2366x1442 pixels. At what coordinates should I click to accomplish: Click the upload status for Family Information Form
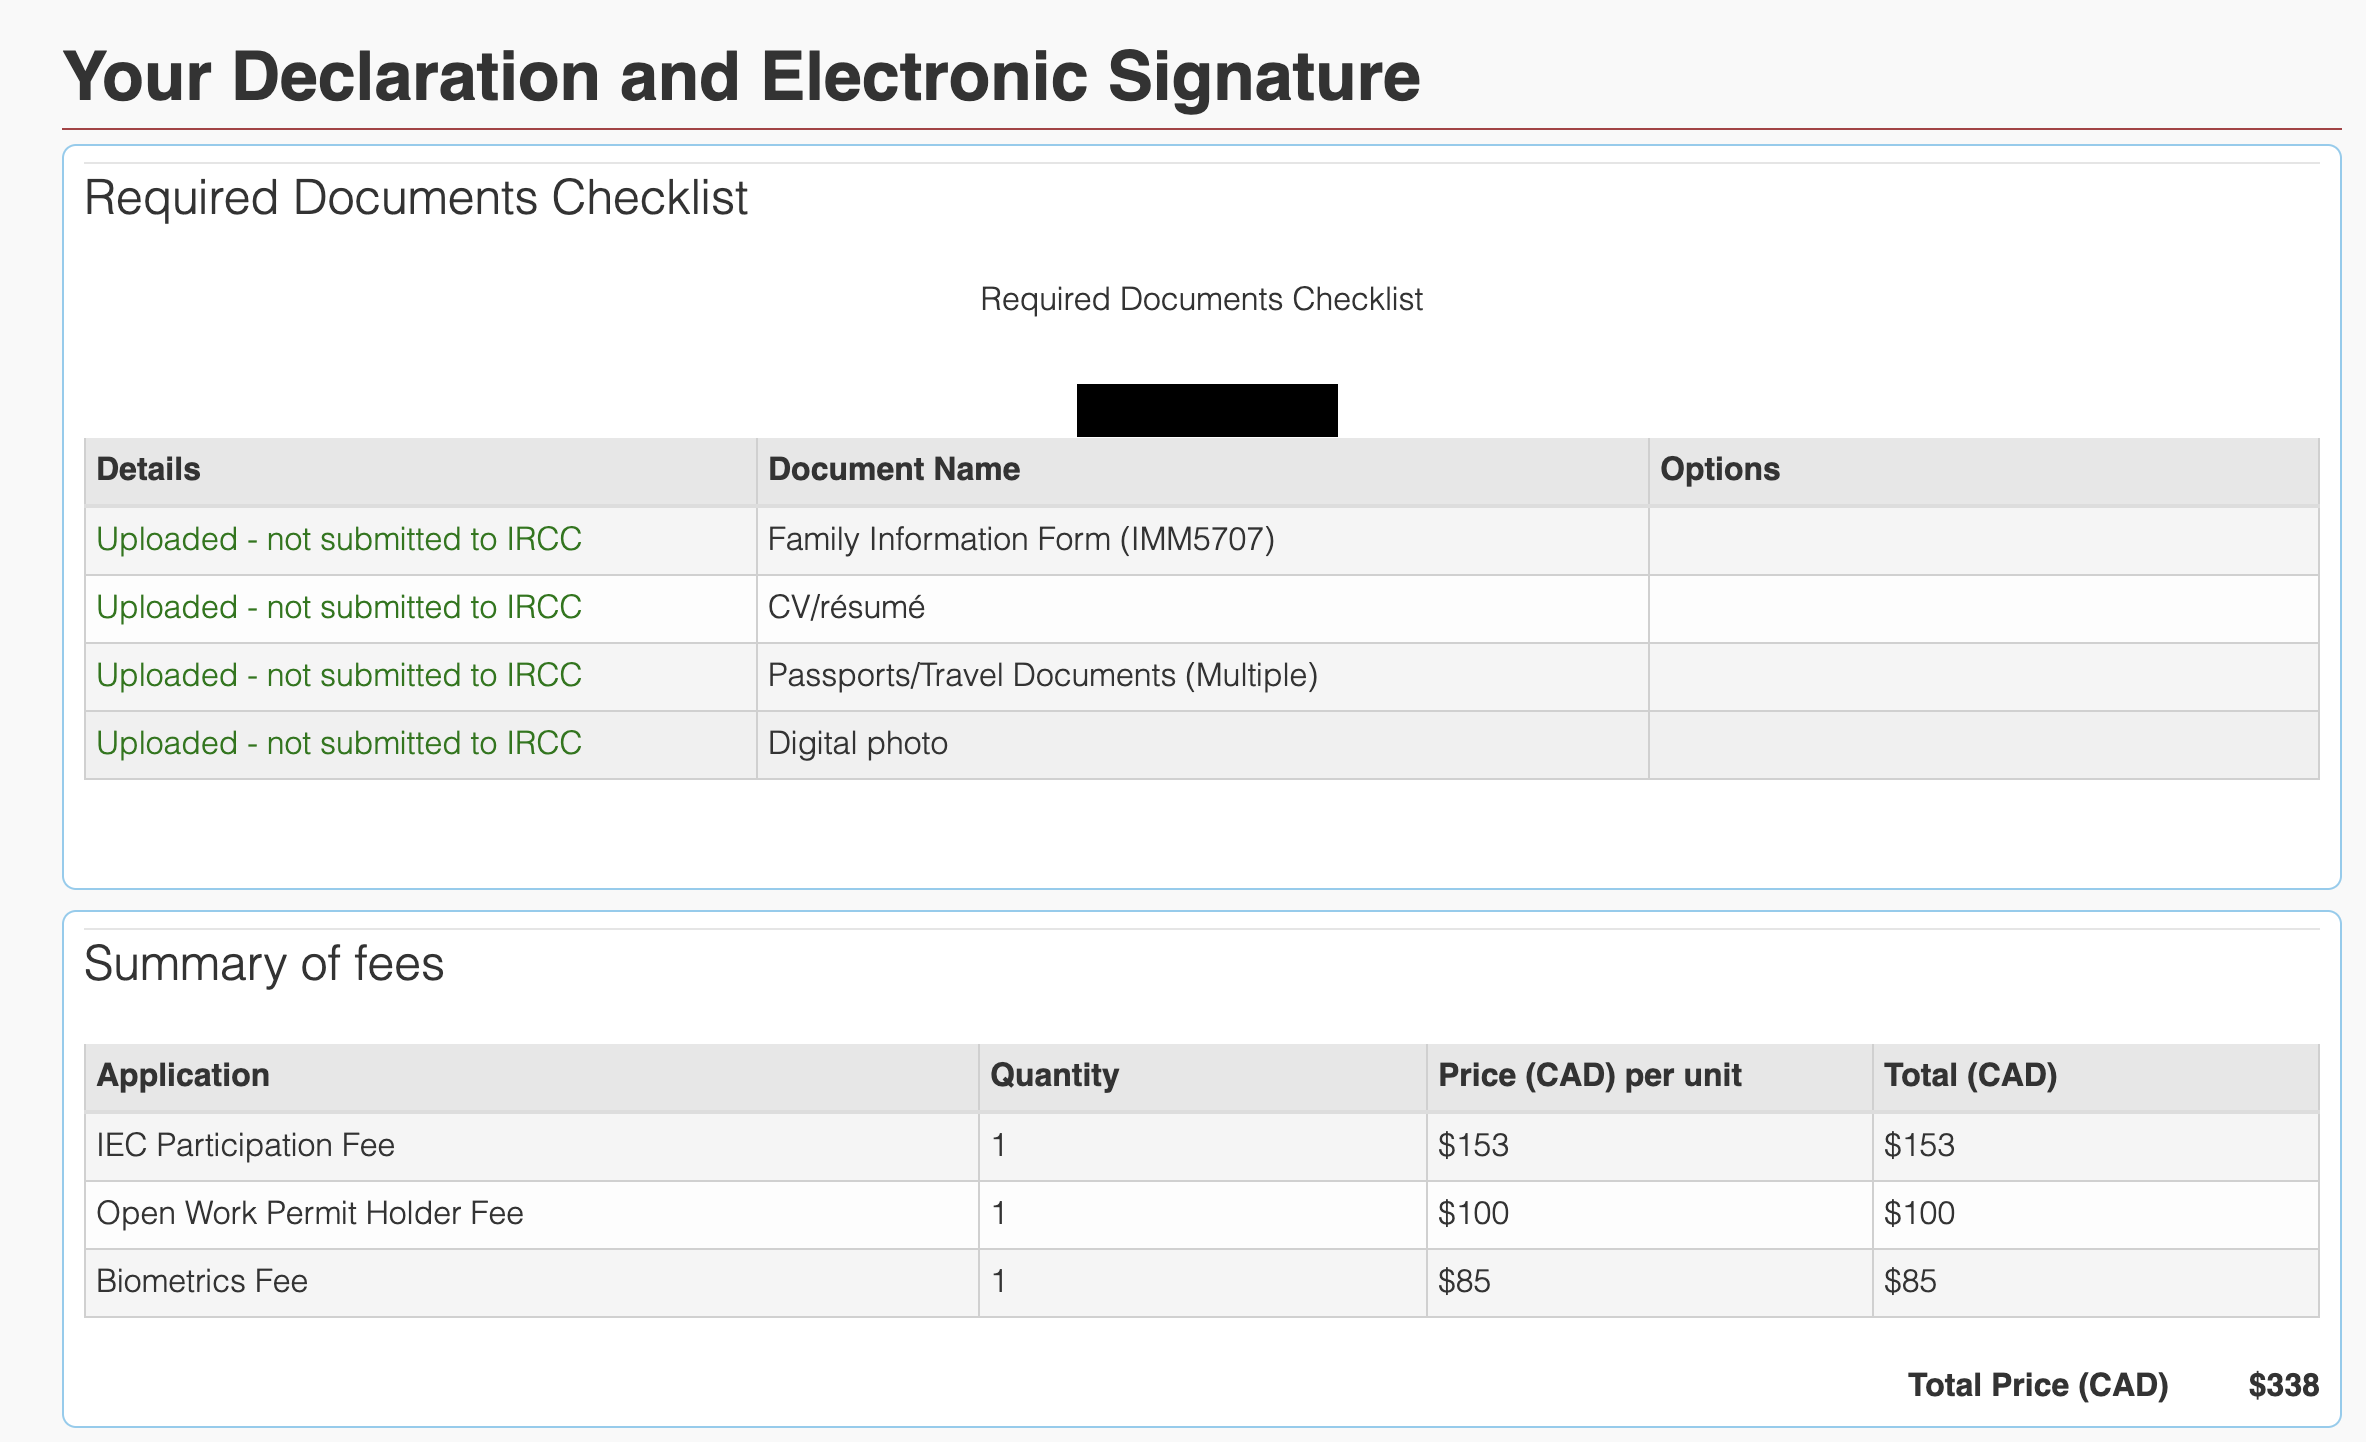tap(339, 540)
